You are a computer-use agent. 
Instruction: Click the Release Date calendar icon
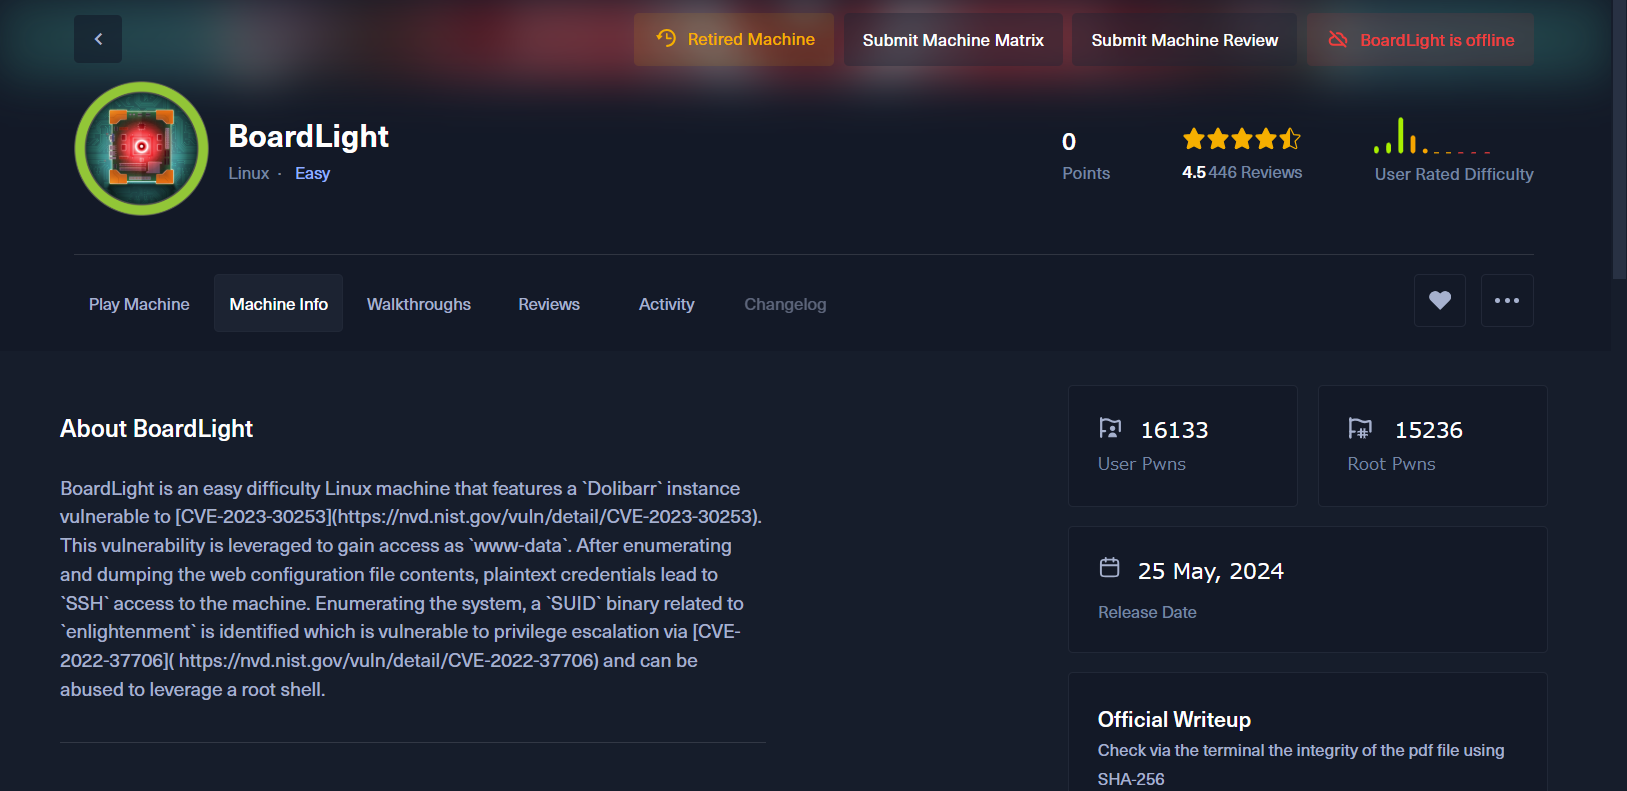click(x=1109, y=568)
